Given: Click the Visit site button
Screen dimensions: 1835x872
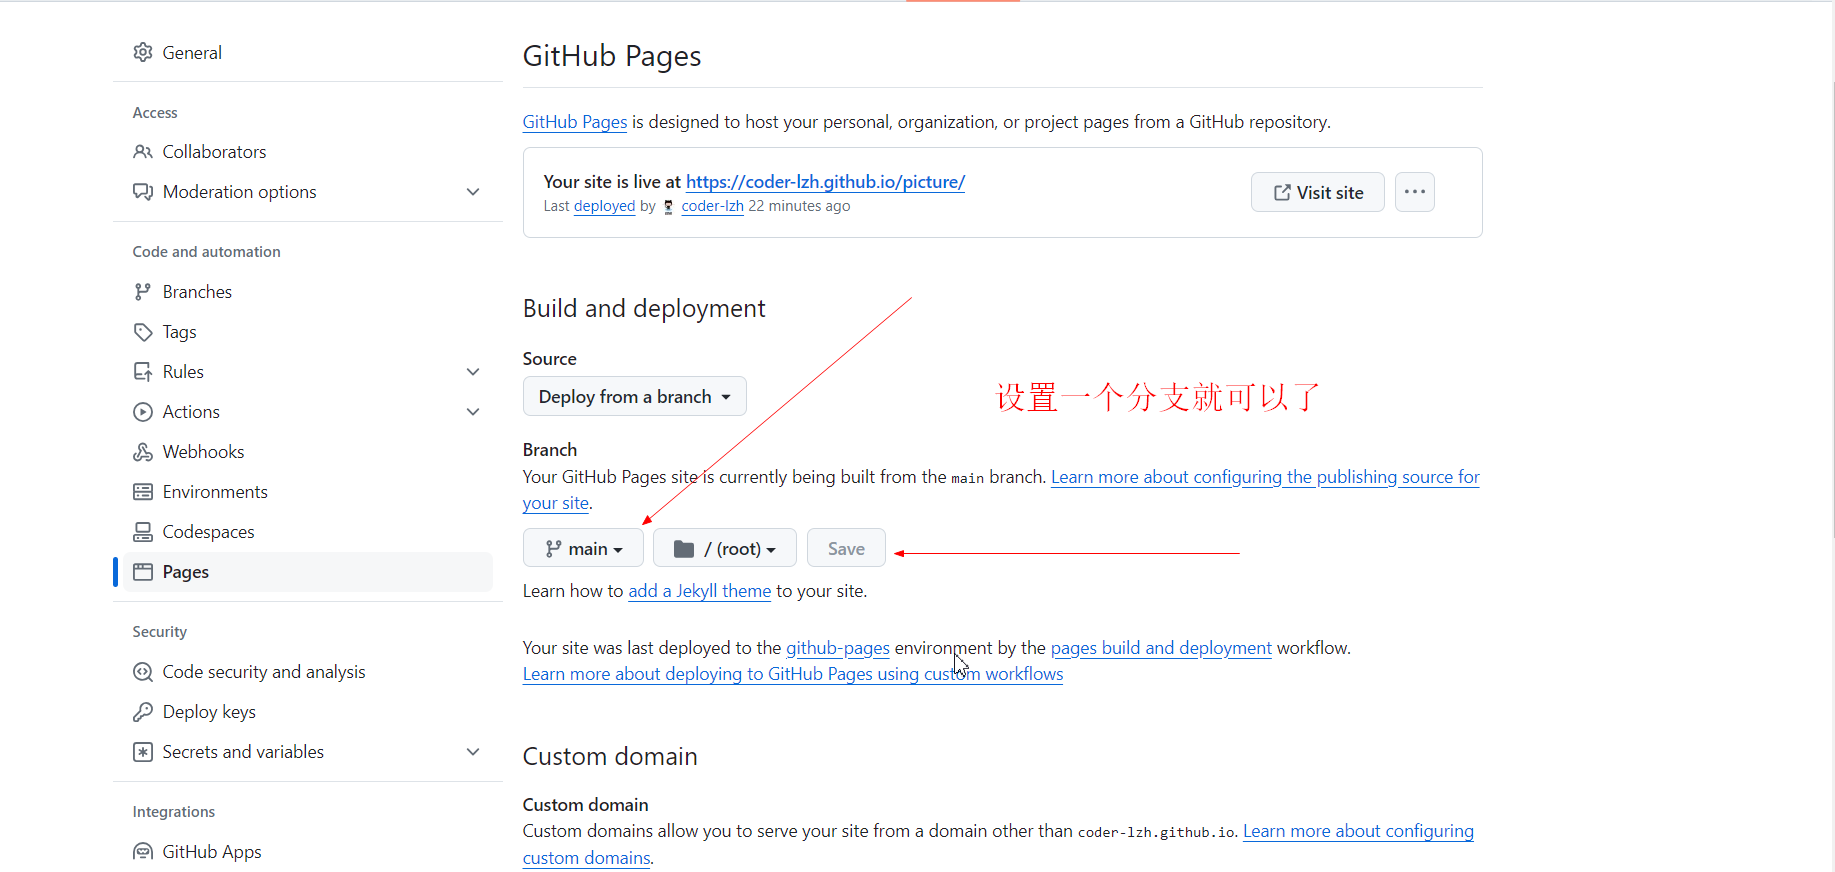Looking at the screenshot, I should (1318, 192).
